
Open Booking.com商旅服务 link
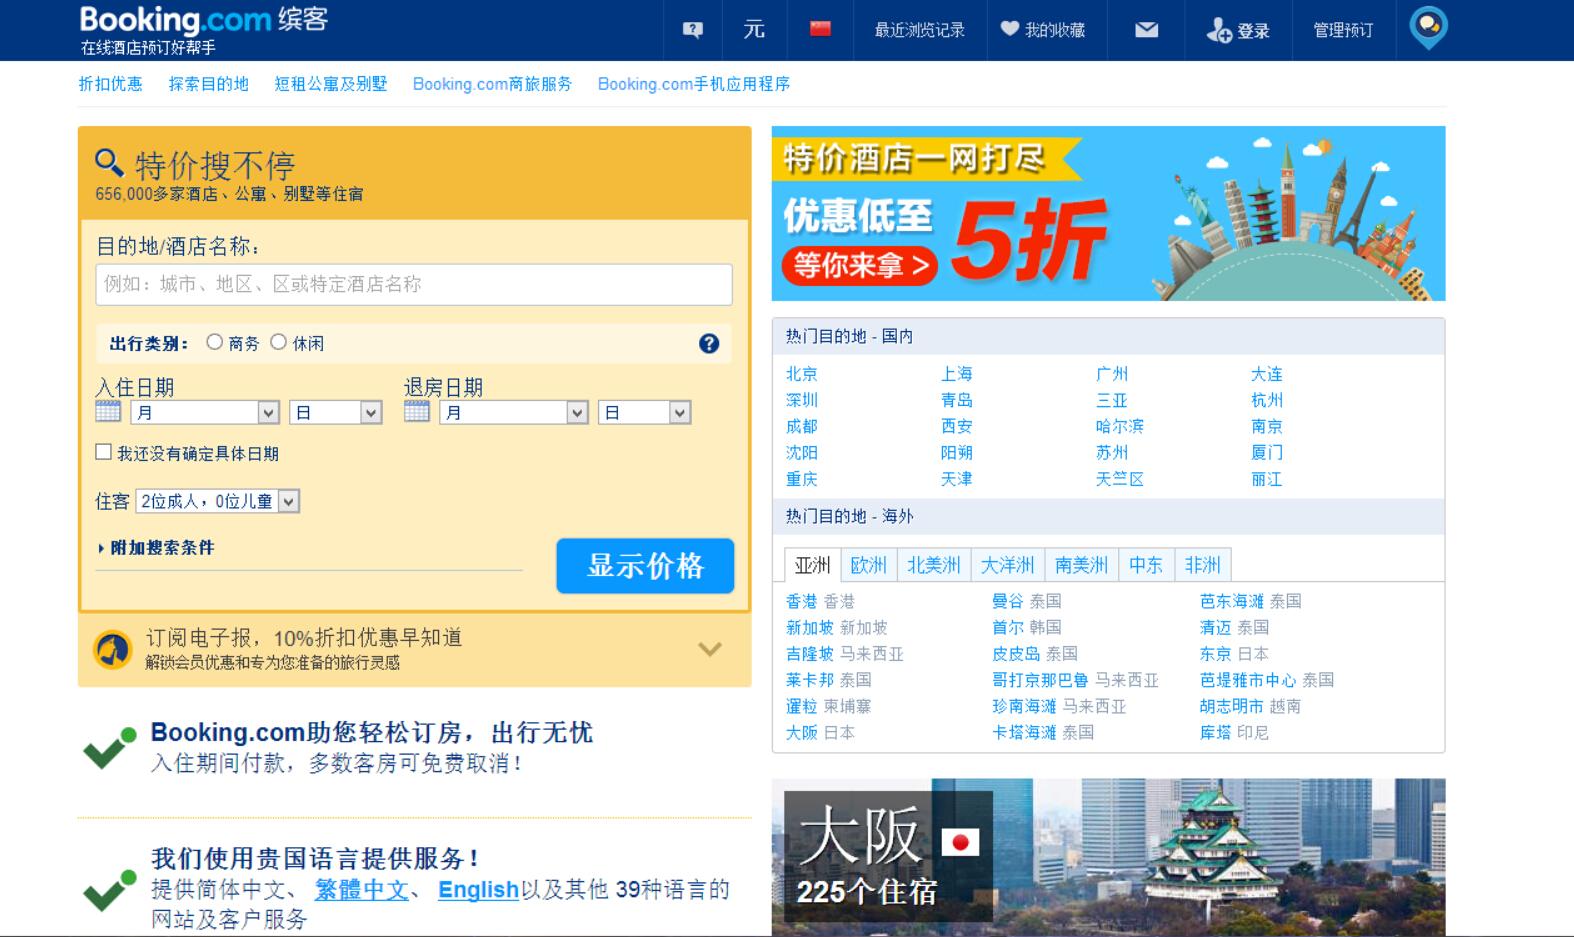(x=492, y=84)
